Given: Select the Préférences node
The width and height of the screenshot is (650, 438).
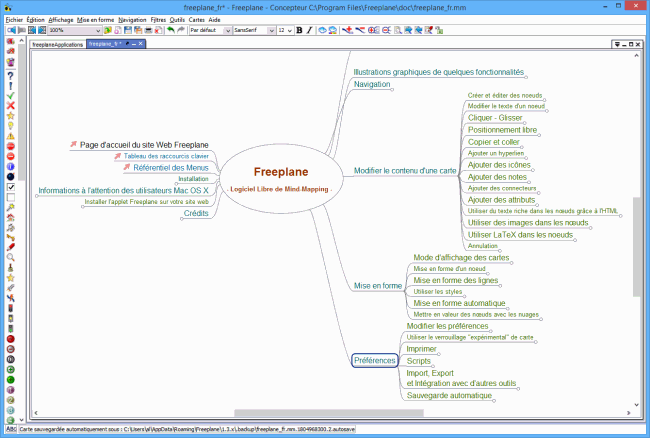Looking at the screenshot, I should pos(375,361).
